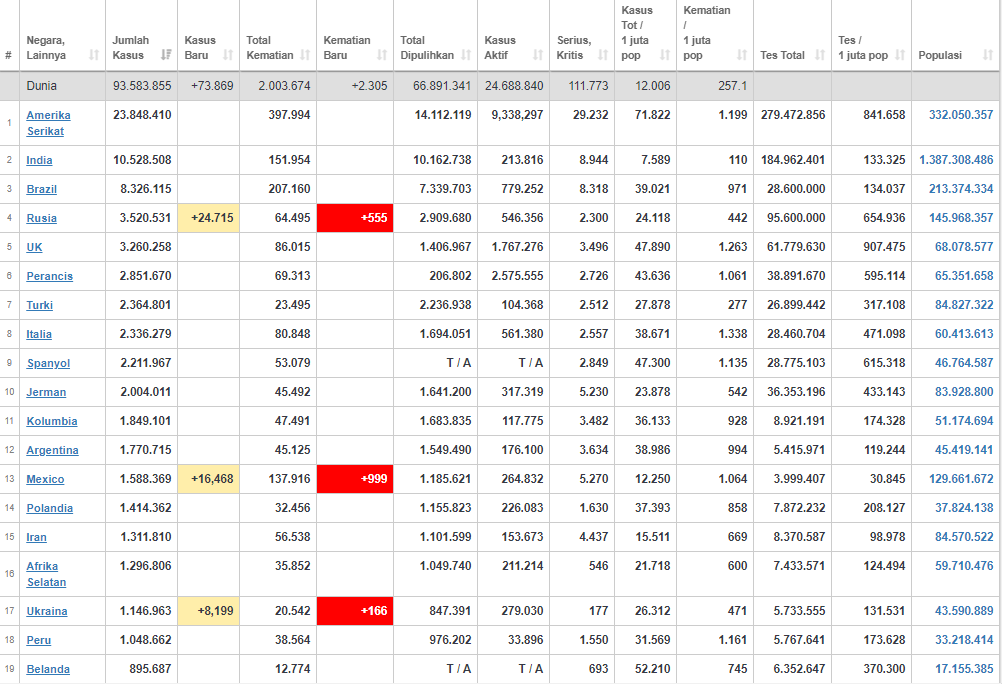Open the Afrika Selatan country link
Image resolution: width=1002 pixels, height=684 pixels.
(46, 574)
